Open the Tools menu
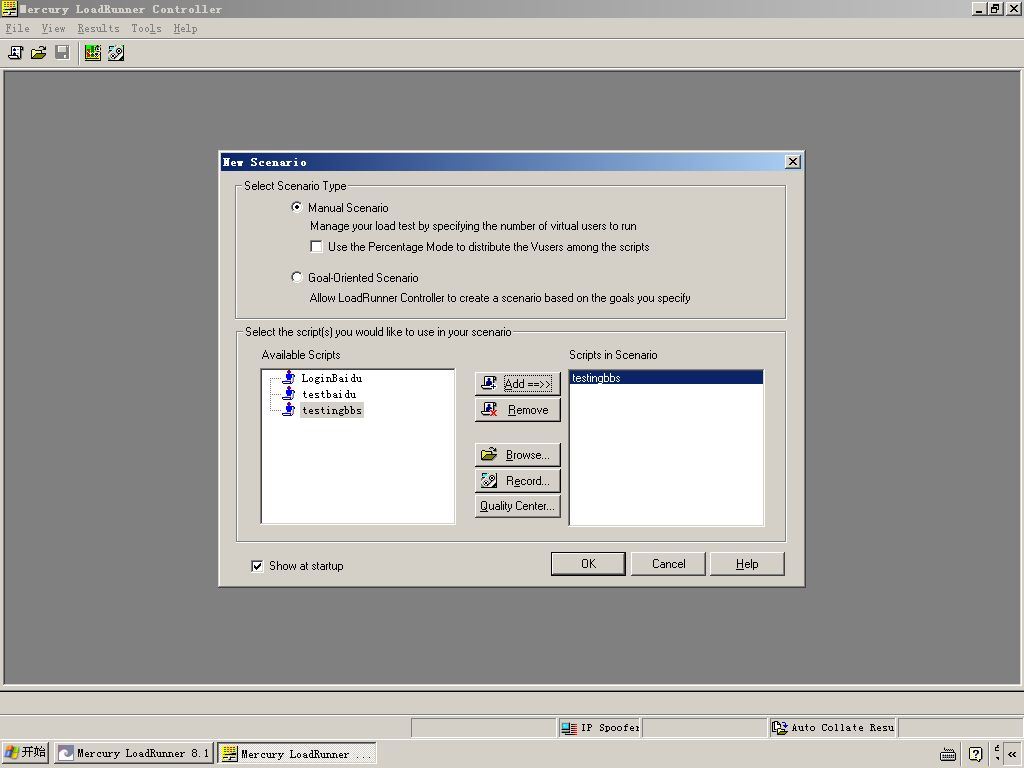 click(x=146, y=28)
